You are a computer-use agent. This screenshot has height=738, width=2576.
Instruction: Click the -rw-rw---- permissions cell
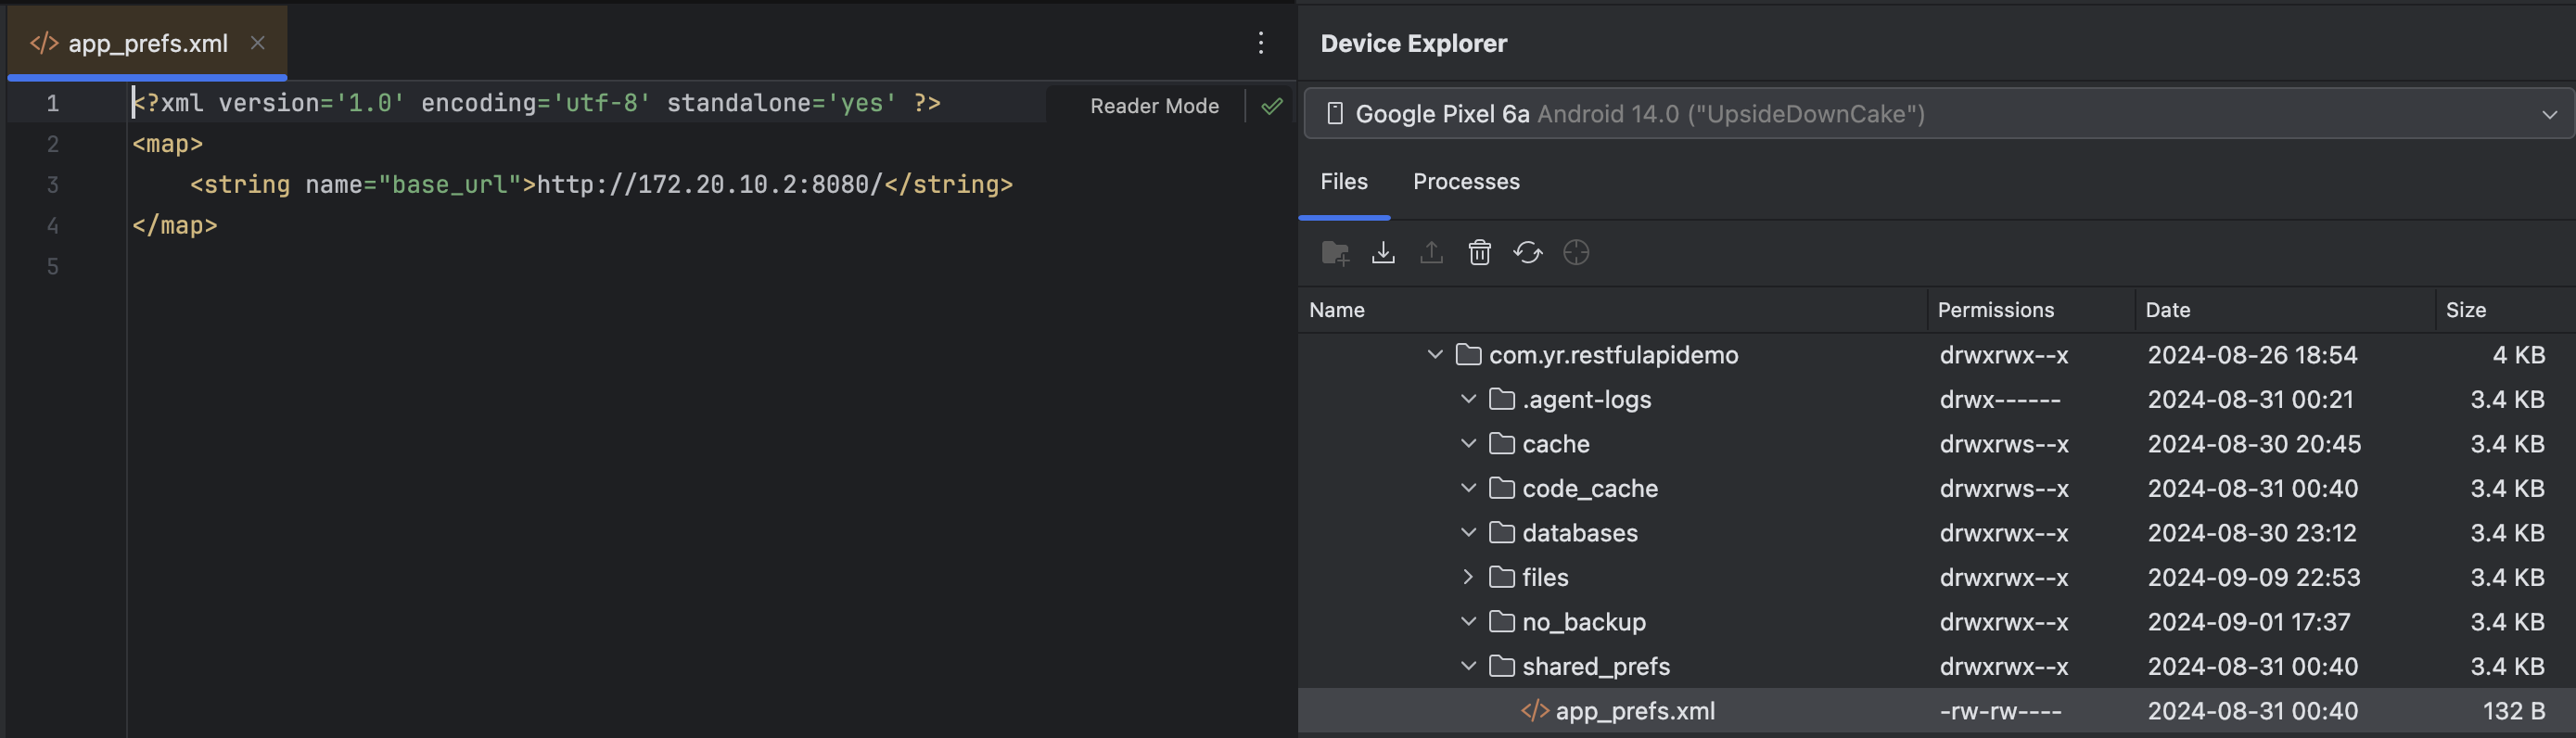(x=2000, y=711)
